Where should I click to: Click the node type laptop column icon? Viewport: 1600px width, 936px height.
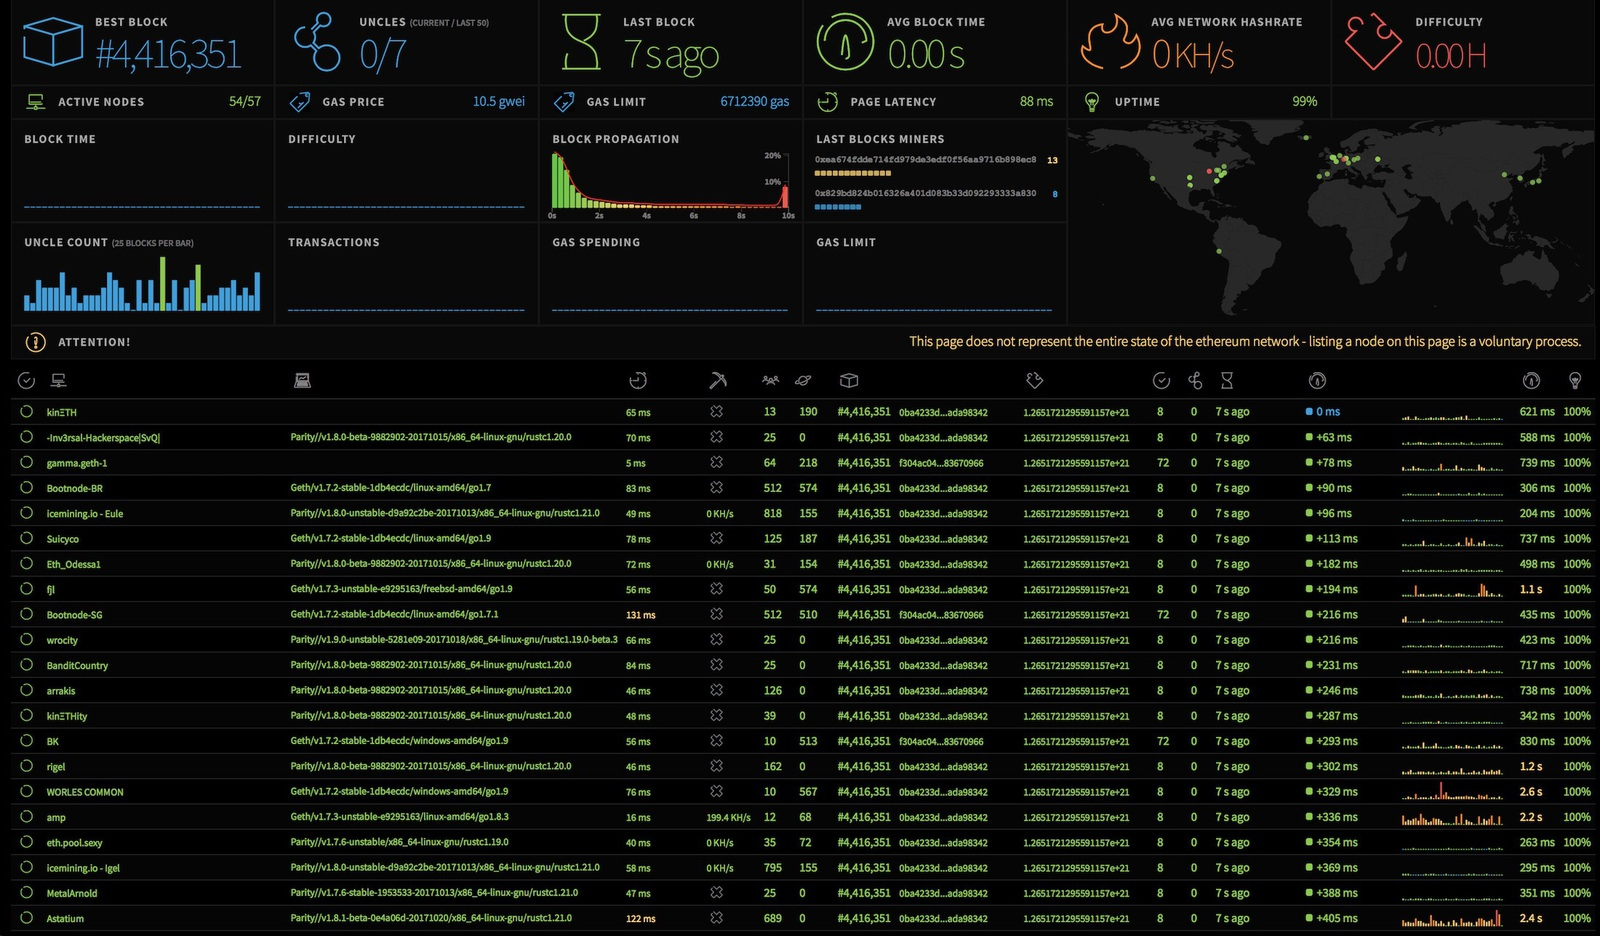tap(302, 380)
